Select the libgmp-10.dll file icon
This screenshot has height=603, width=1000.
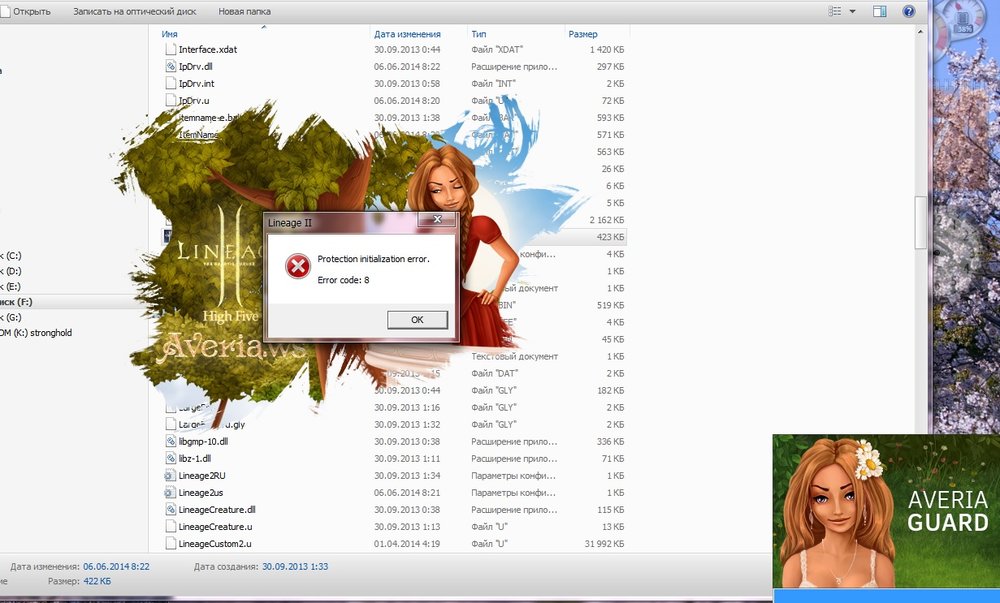(170, 441)
